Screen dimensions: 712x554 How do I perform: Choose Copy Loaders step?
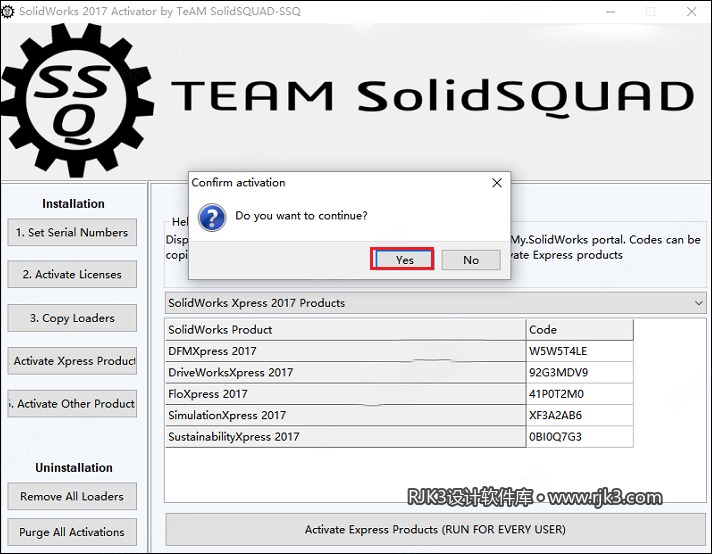click(72, 318)
